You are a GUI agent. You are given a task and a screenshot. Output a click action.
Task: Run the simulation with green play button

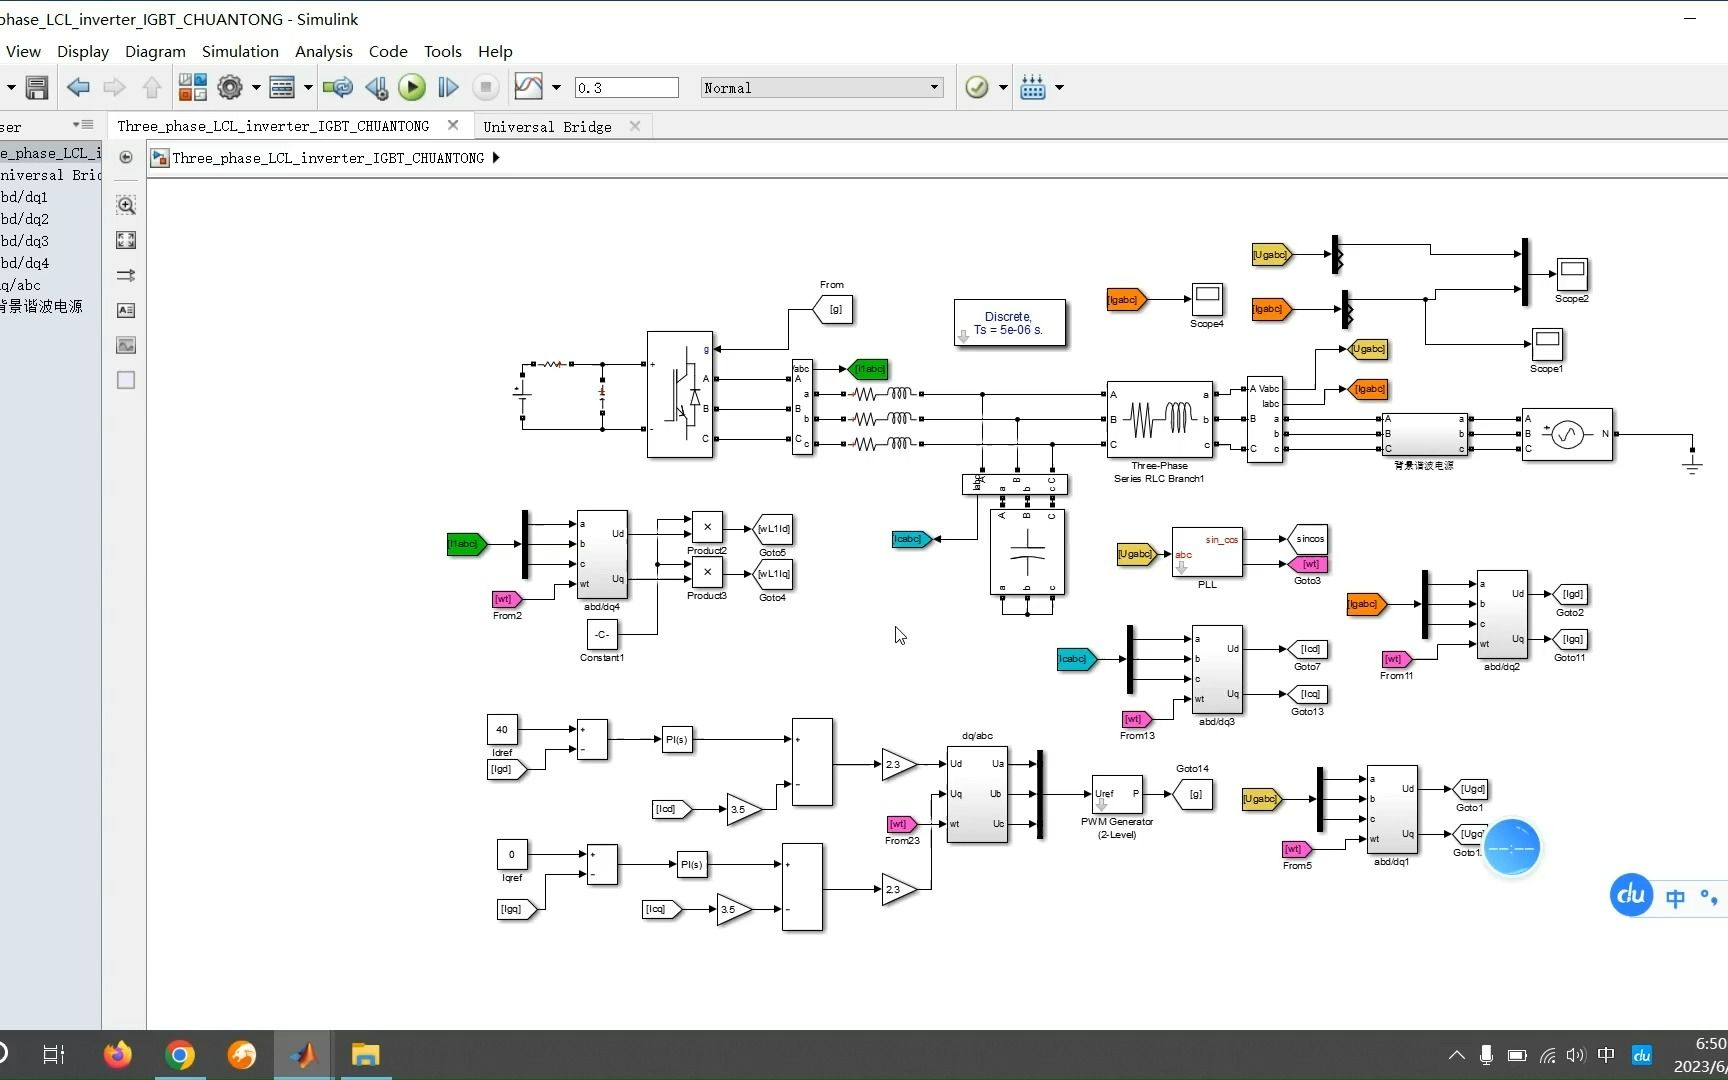click(x=412, y=88)
